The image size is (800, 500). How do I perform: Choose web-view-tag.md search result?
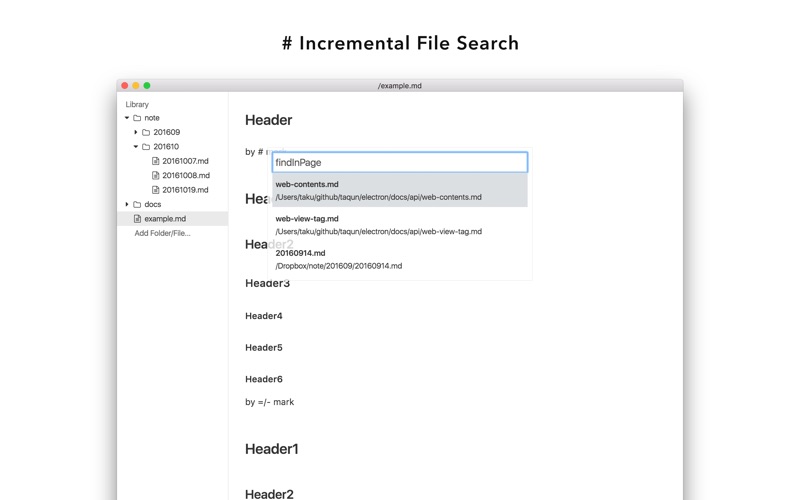(x=400, y=224)
